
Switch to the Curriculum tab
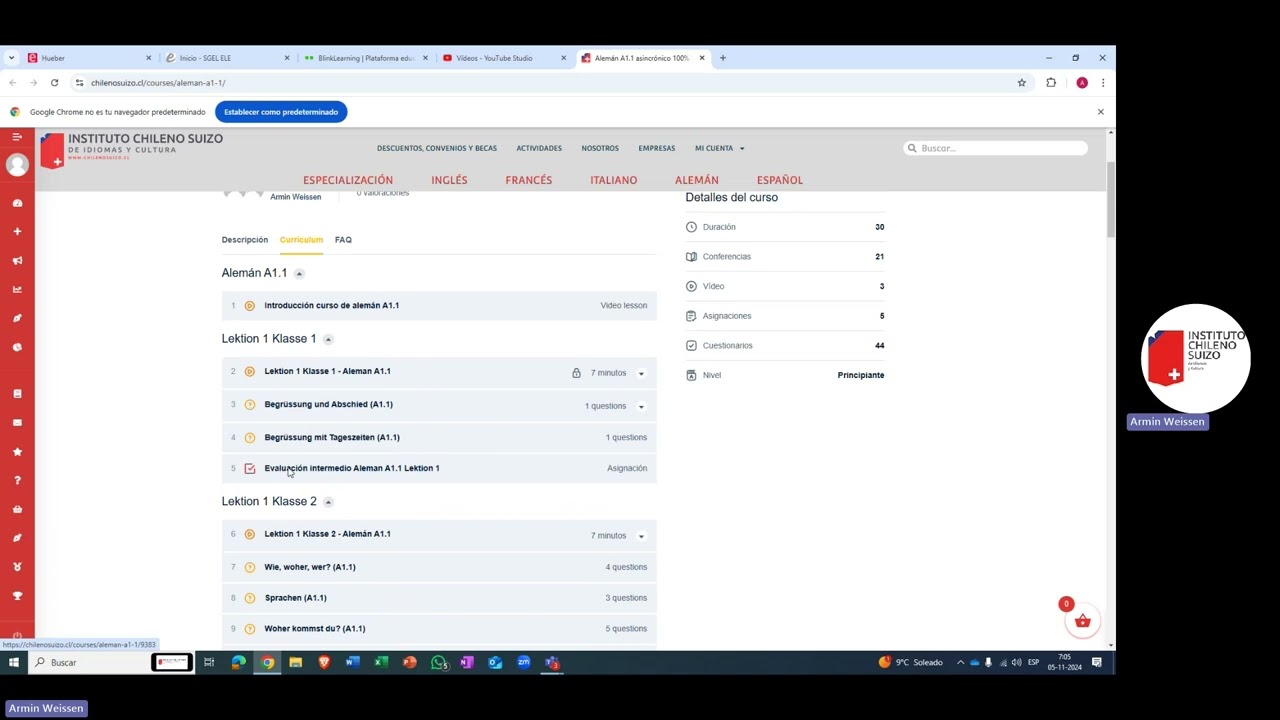click(301, 240)
